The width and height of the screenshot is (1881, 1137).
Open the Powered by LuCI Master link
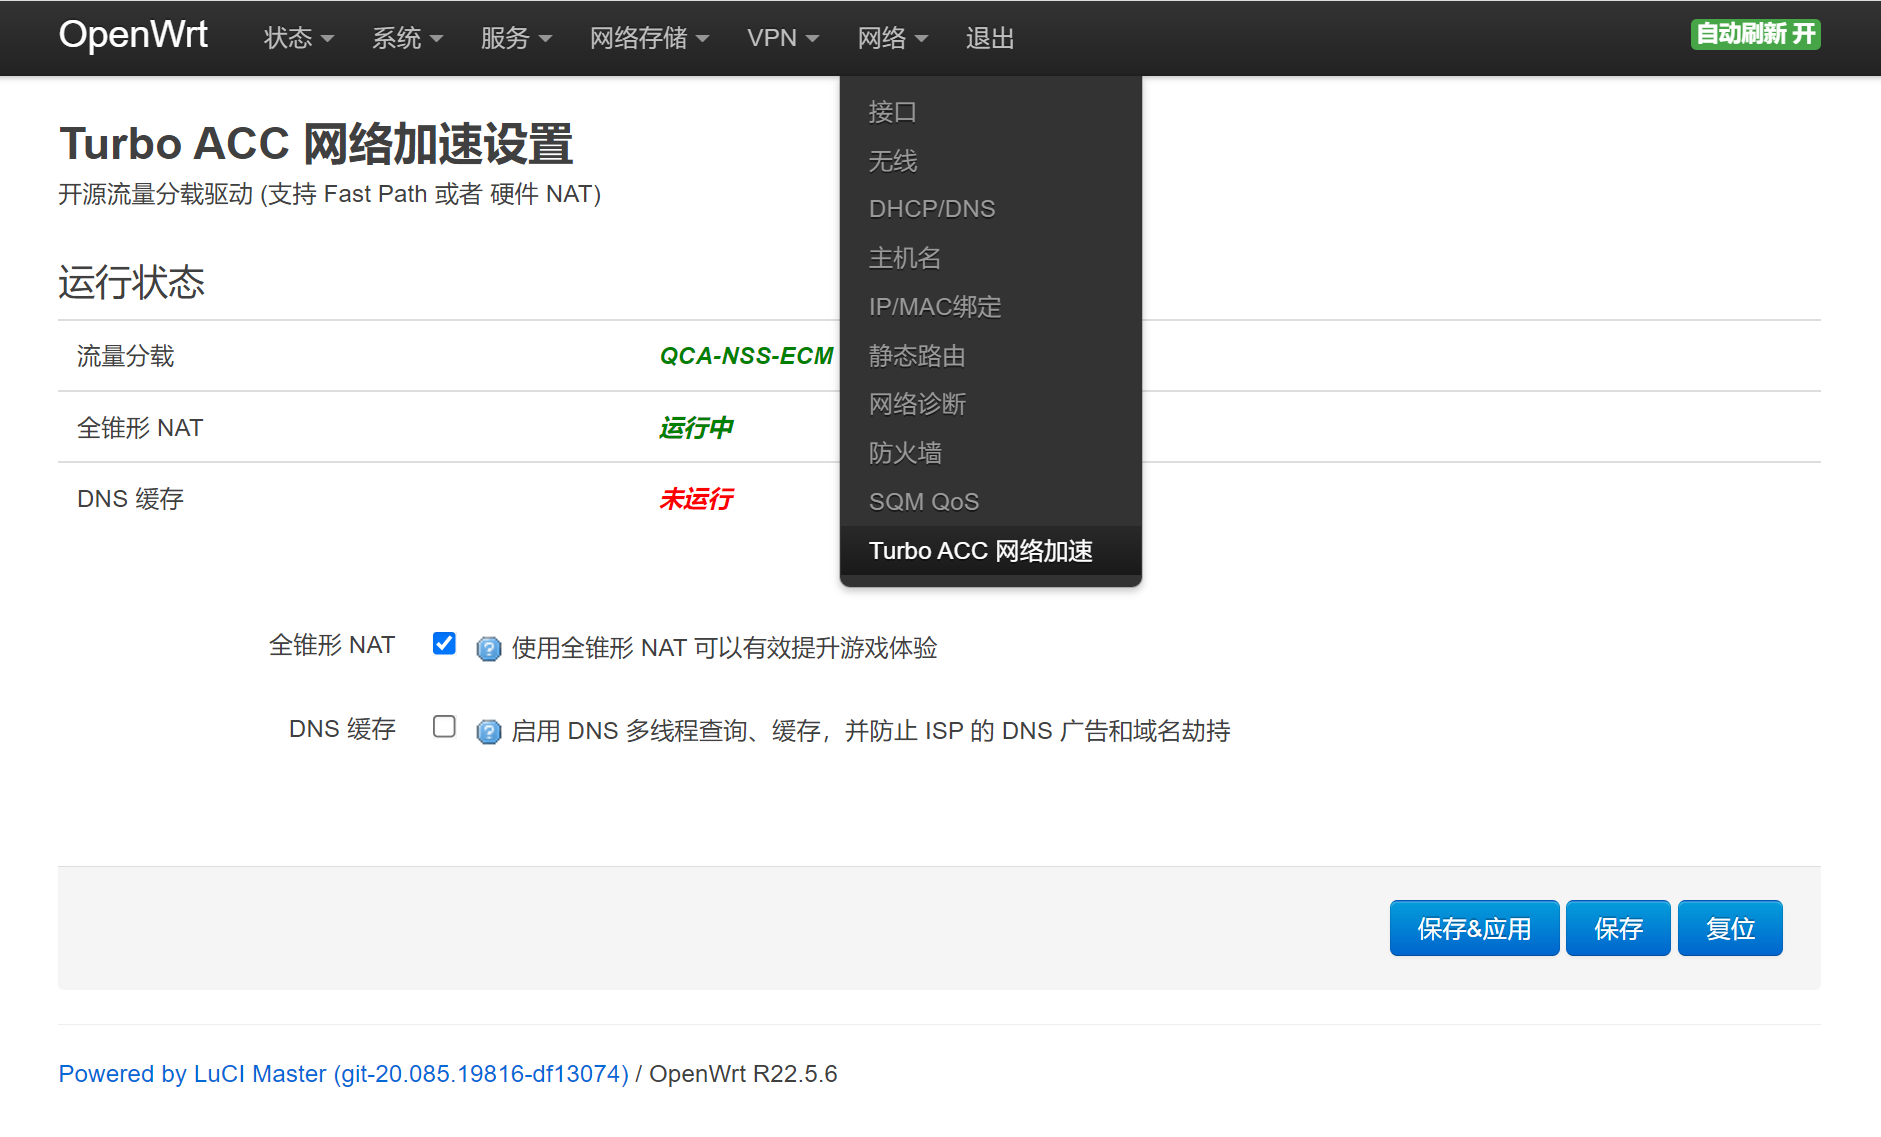point(343,1074)
